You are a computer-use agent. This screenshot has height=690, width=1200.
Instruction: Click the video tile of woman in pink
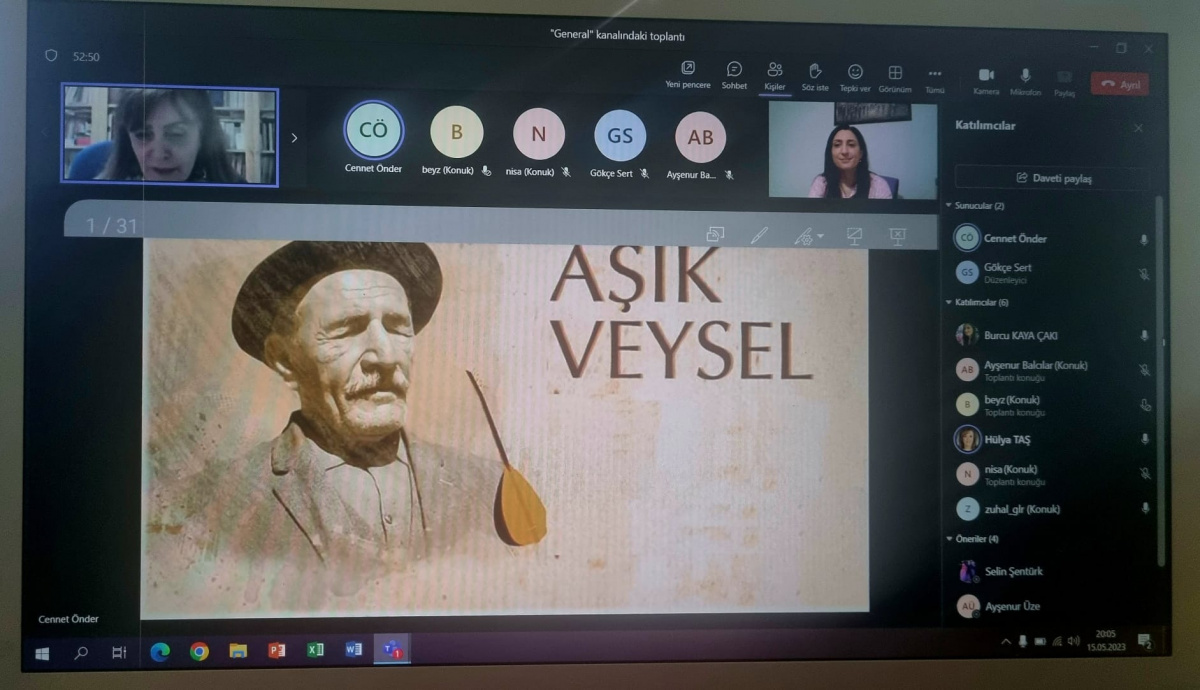(x=853, y=149)
